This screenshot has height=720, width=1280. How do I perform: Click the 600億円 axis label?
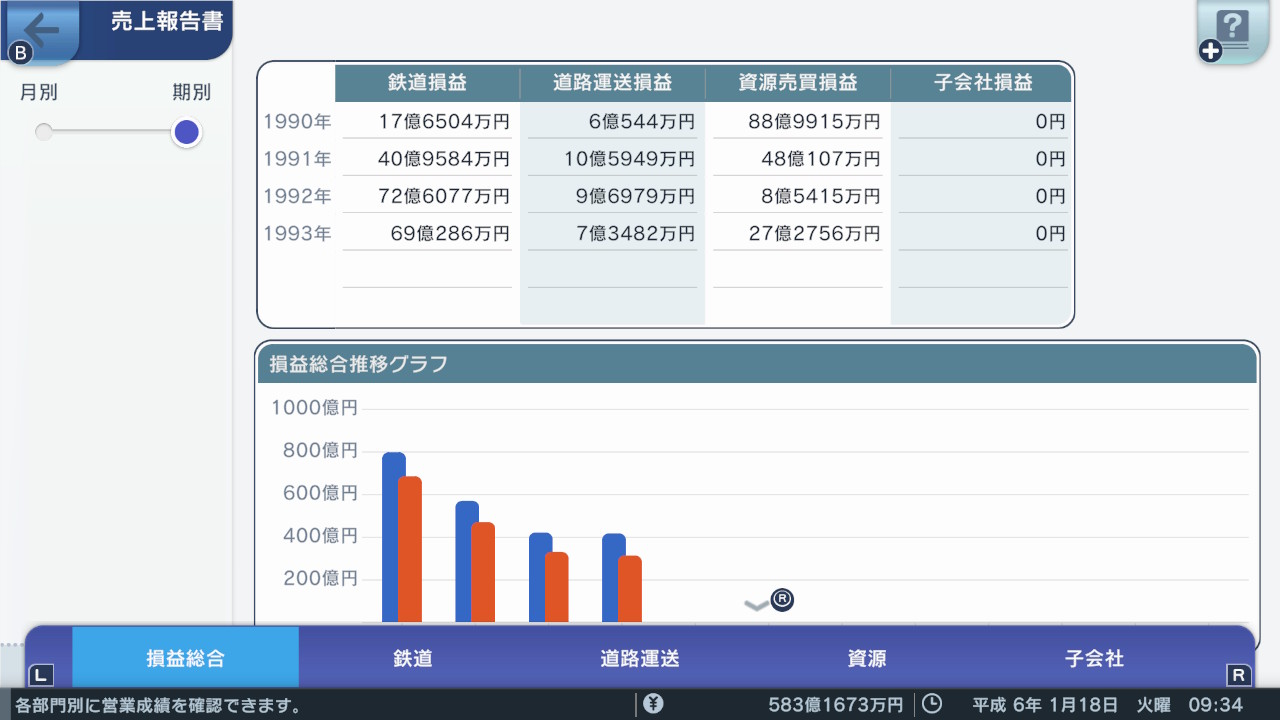pos(320,493)
